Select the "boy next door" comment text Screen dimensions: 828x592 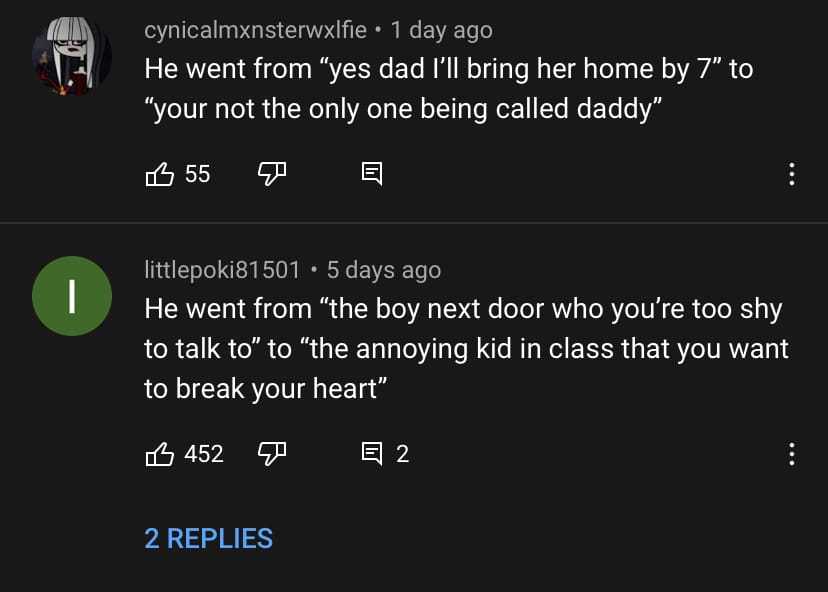(x=466, y=349)
